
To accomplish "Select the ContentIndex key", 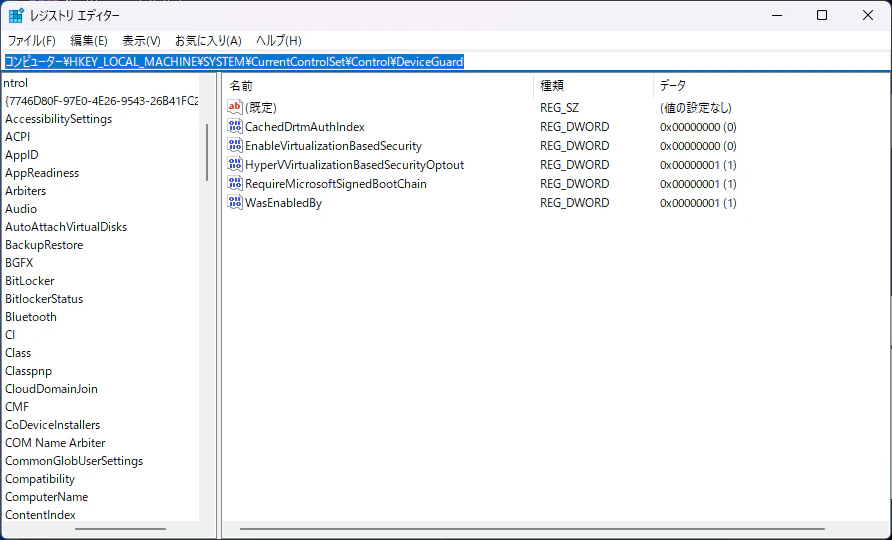I will click(40, 515).
